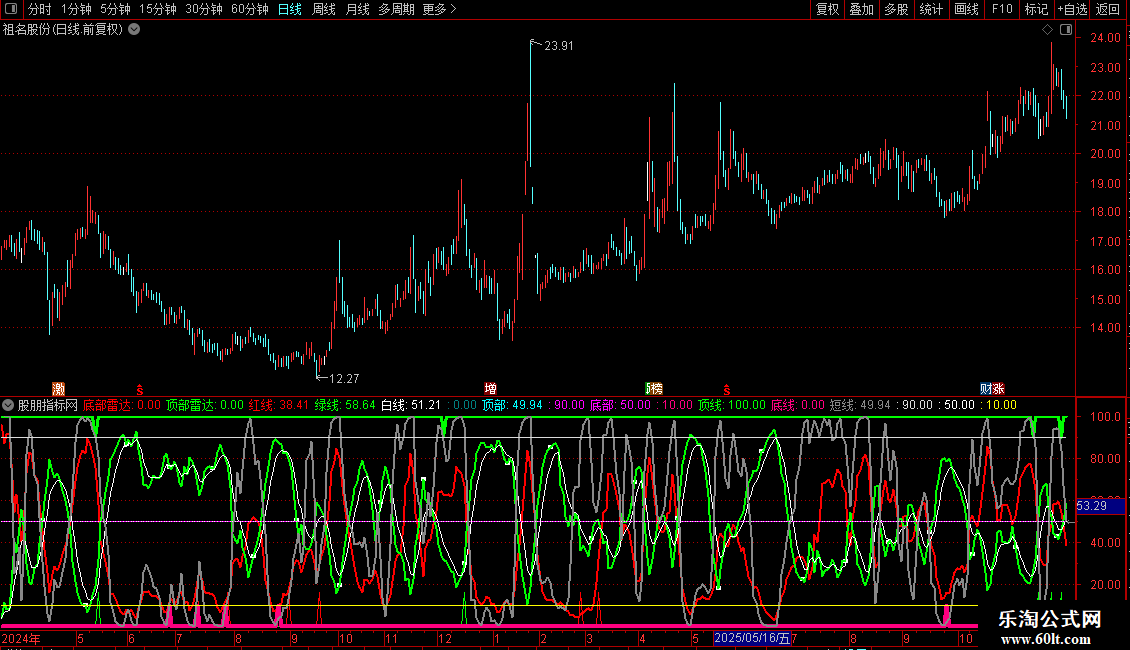
Task: Open the 股朋指标网 indicator dropdown arrow
Action: [9, 405]
